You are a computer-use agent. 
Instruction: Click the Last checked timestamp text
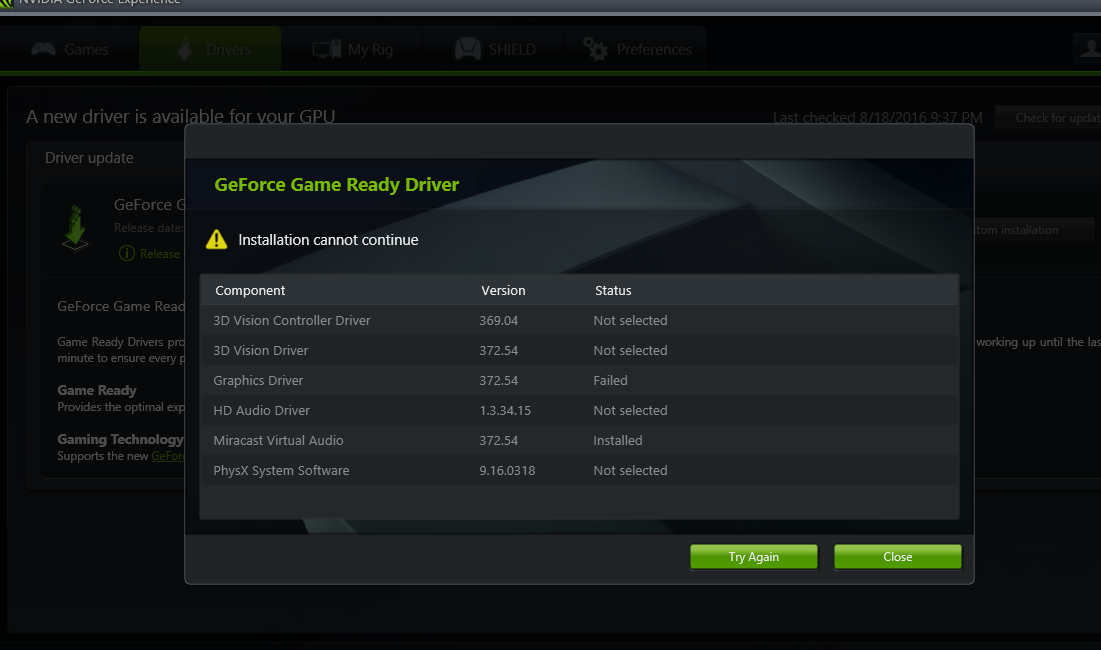click(x=878, y=118)
